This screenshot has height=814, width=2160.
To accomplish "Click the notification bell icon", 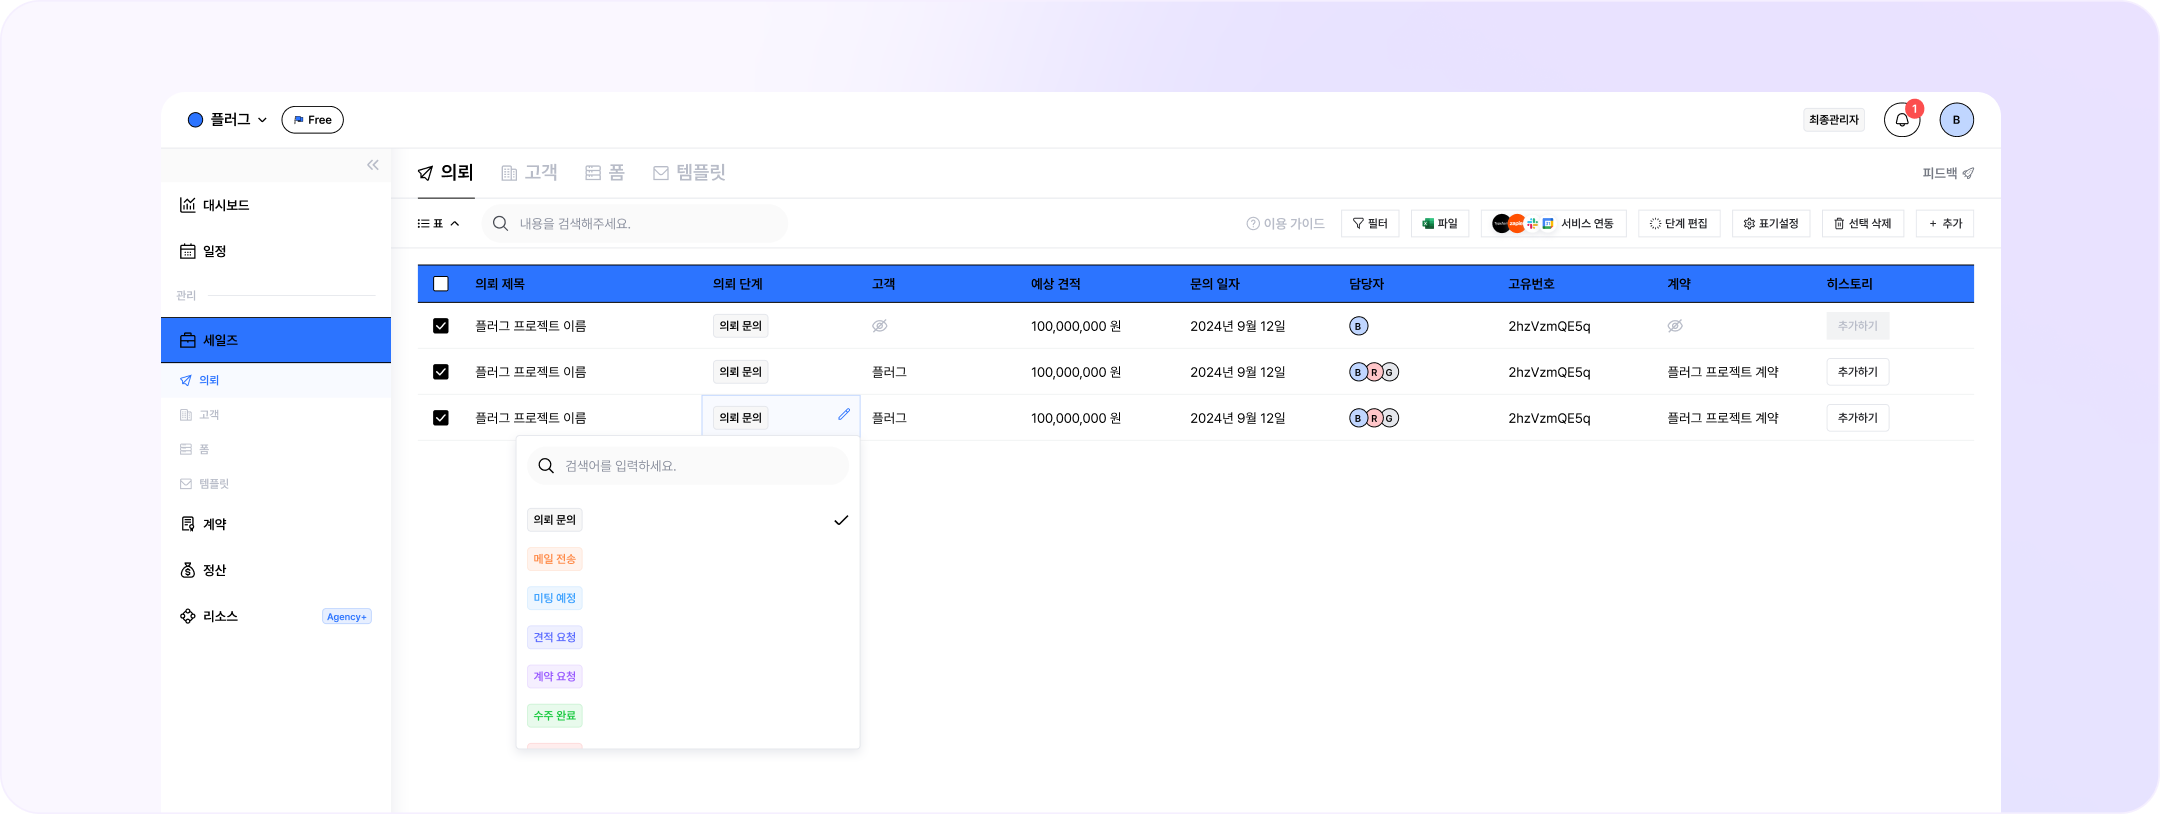I will coord(1901,120).
